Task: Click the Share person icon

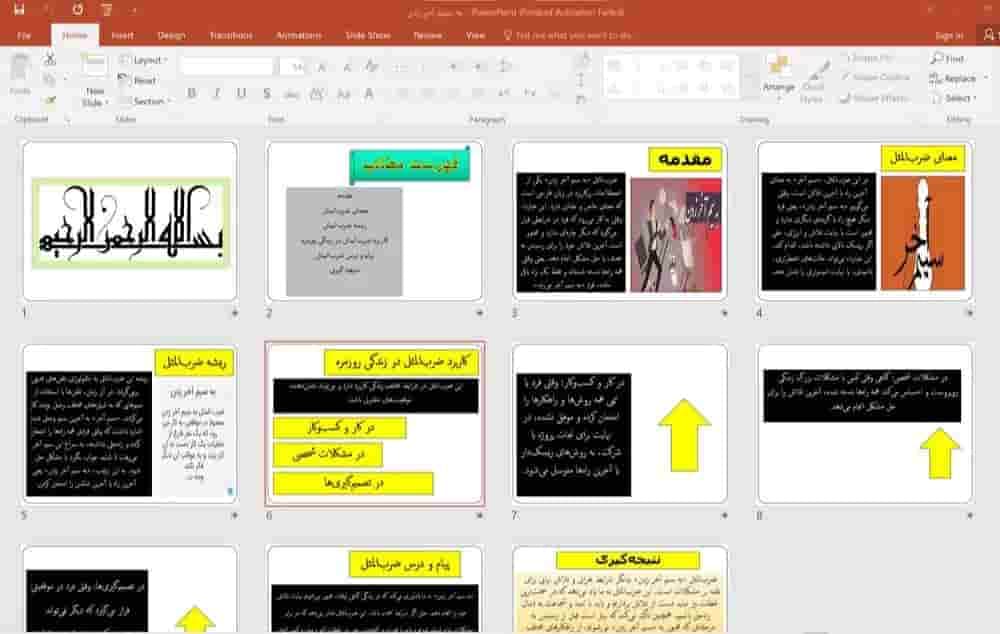Action: 989,34
